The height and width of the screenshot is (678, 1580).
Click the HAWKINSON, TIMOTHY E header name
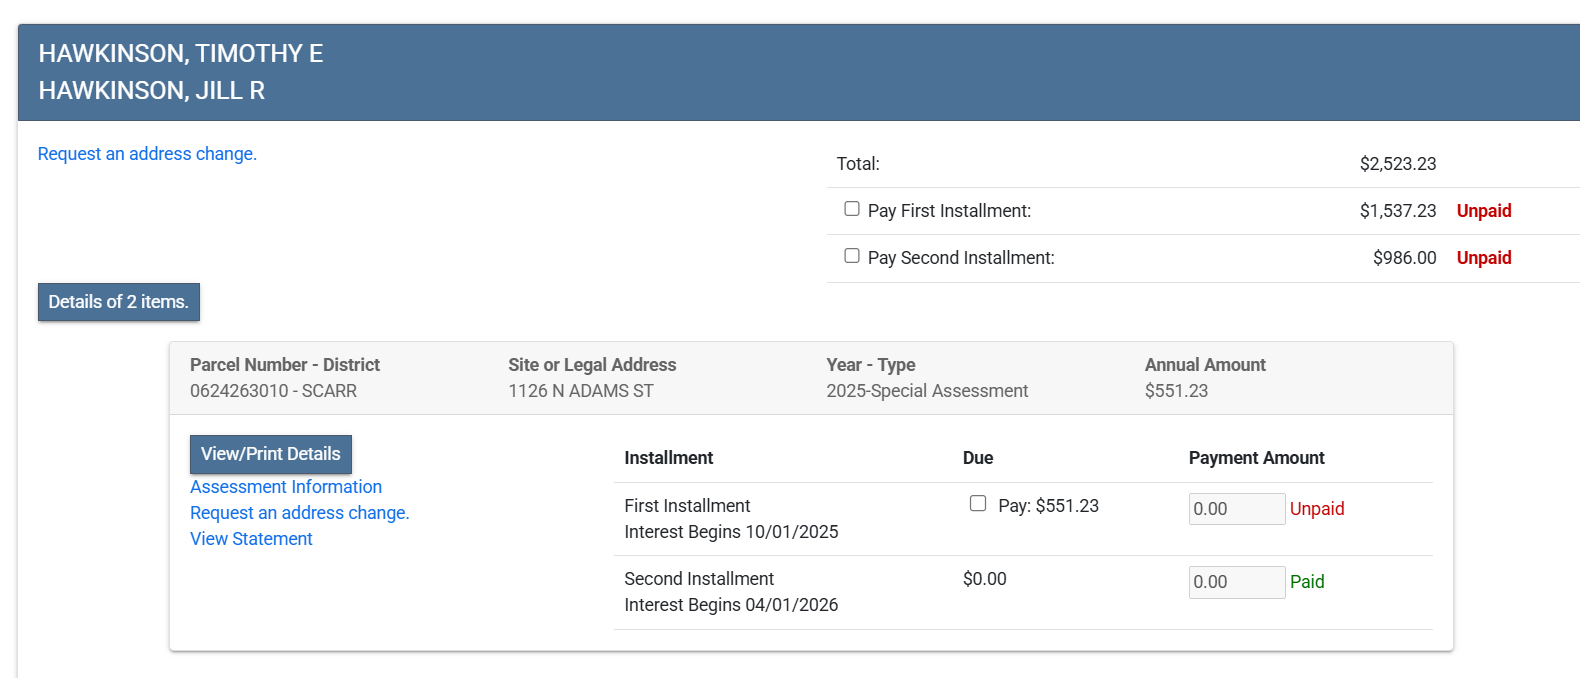coord(181,54)
